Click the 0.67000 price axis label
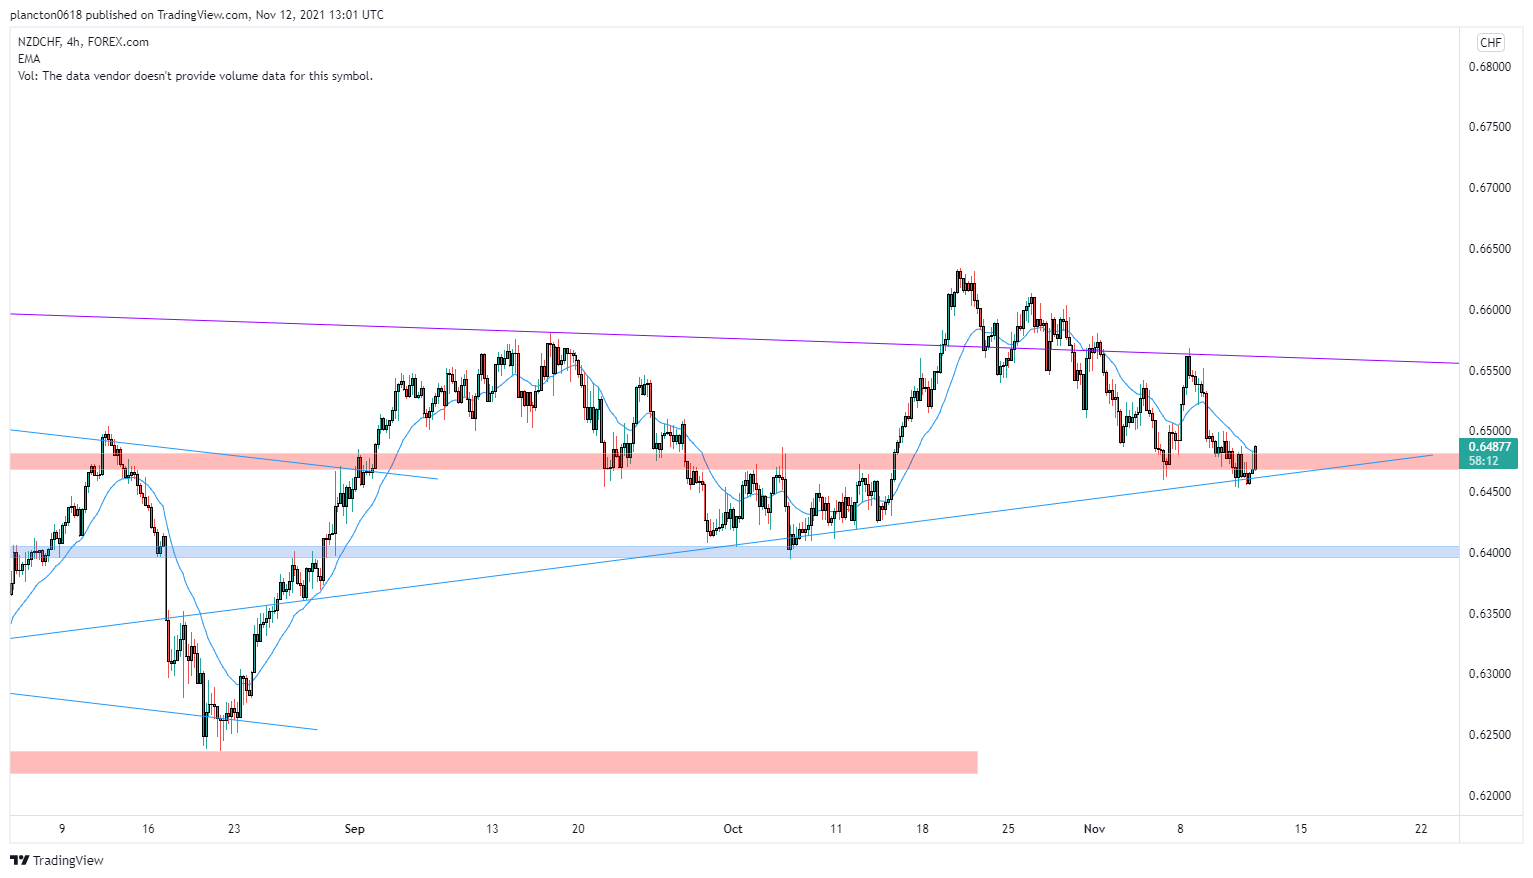This screenshot has height=878, width=1533. (x=1489, y=188)
